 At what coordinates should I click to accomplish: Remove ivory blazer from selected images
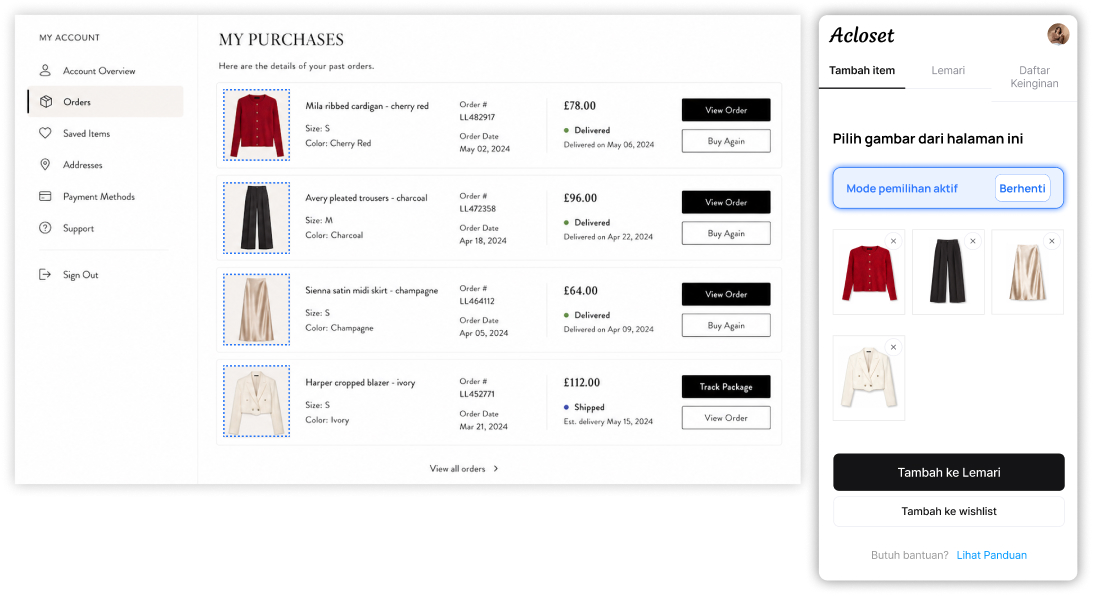pos(893,347)
